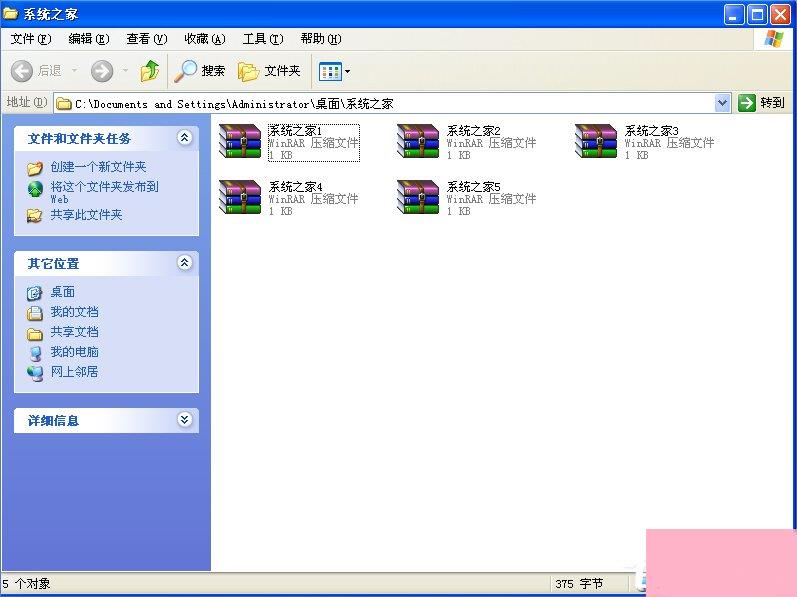
Task: Click the 共享文档 folder icon
Action: [35, 333]
